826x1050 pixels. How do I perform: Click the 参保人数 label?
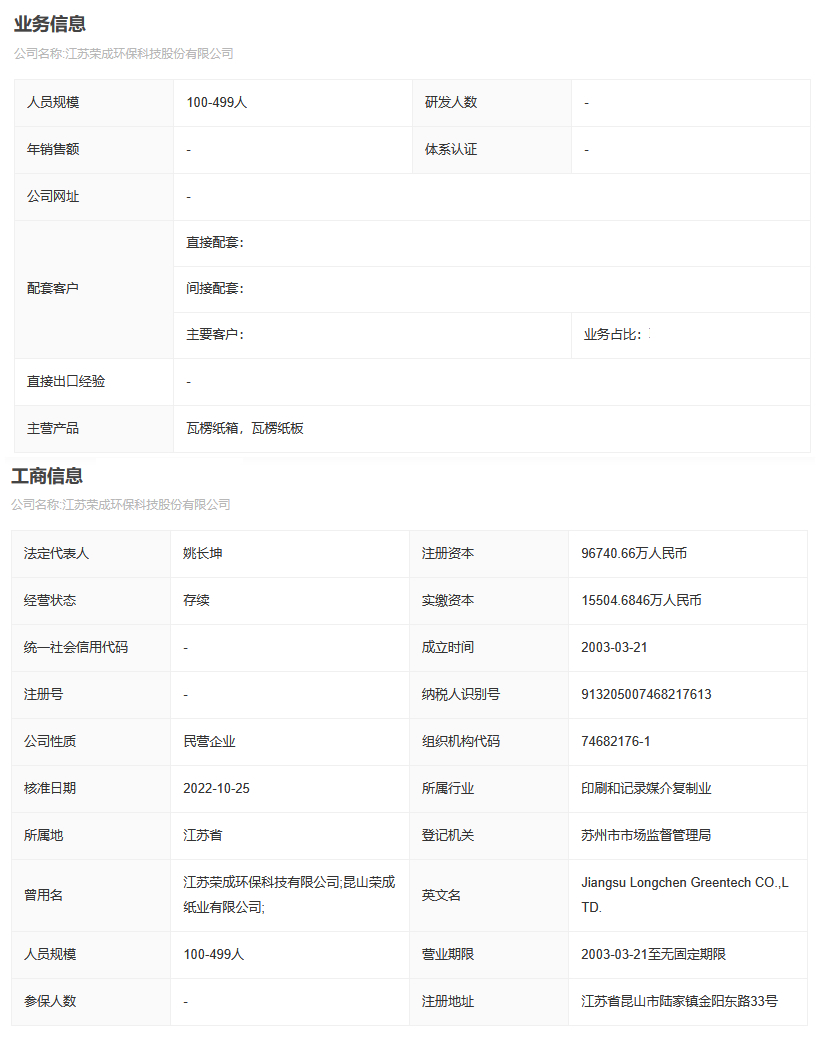(50, 1001)
